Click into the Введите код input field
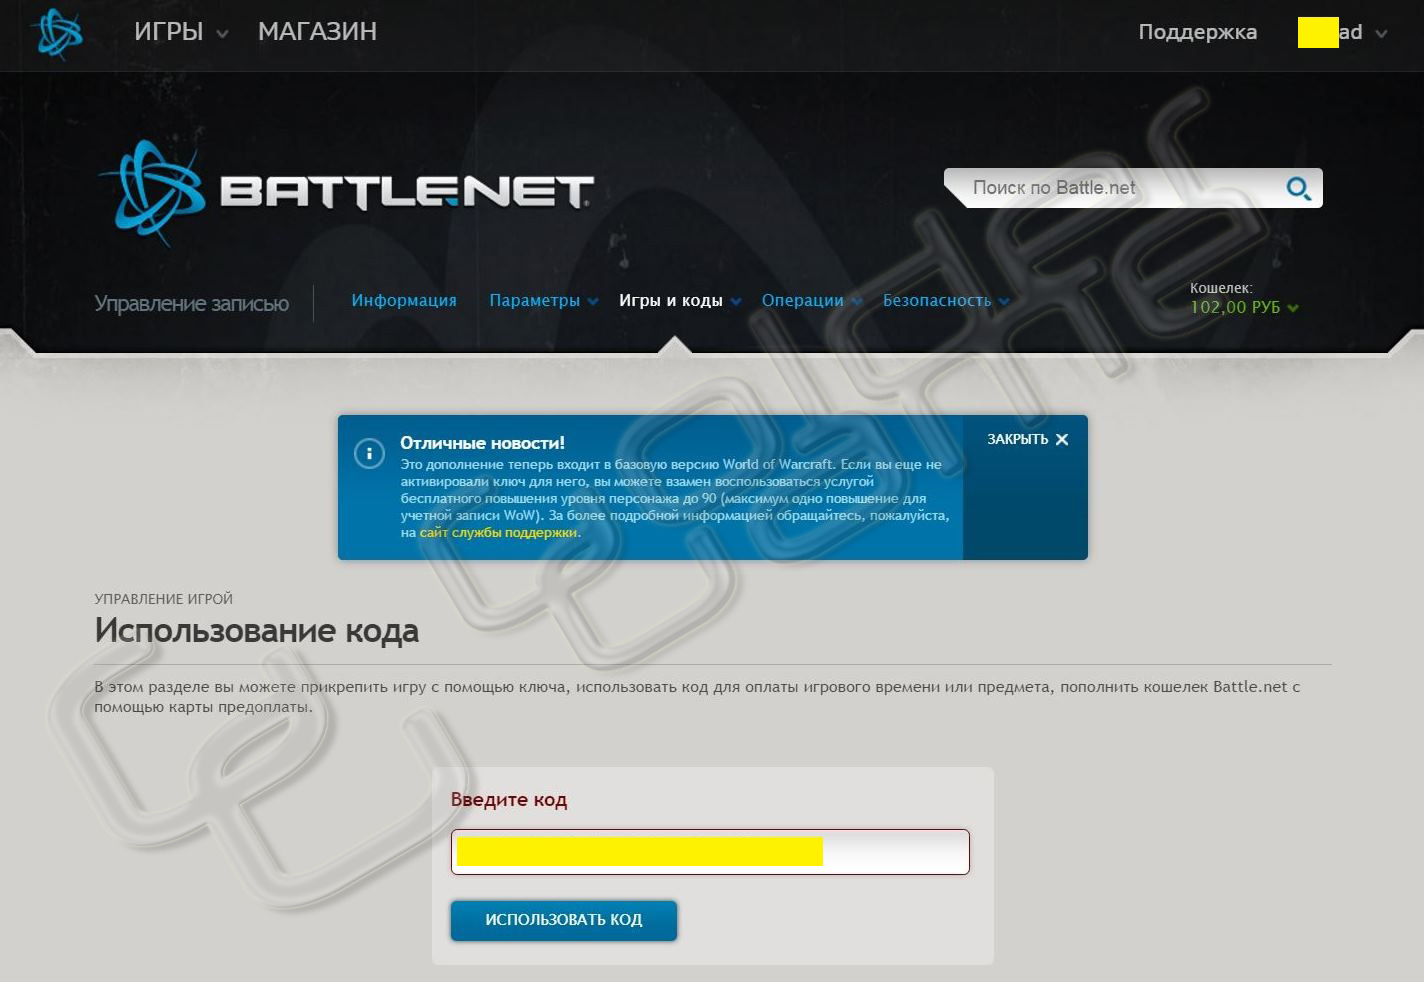This screenshot has height=982, width=1424. coord(710,852)
